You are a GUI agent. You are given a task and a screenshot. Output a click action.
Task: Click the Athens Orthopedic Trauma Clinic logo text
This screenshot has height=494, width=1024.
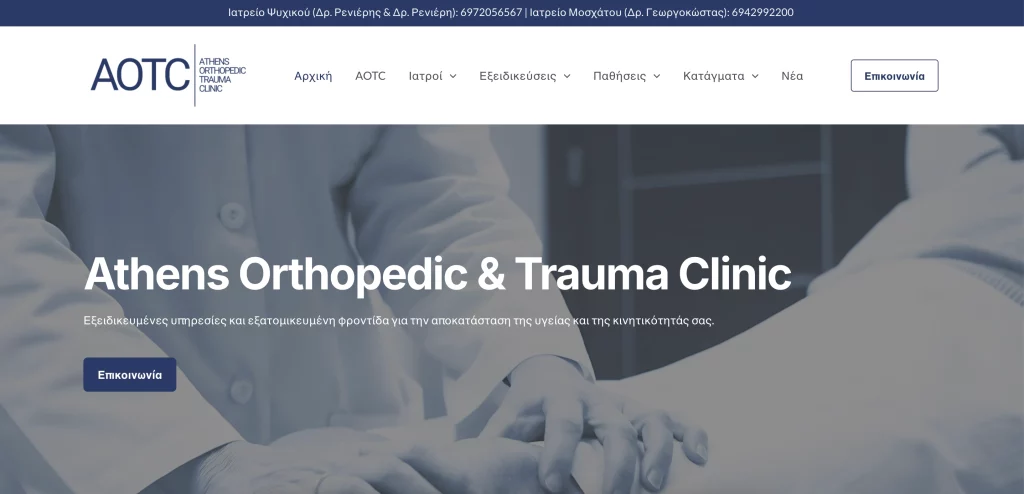click(x=222, y=75)
